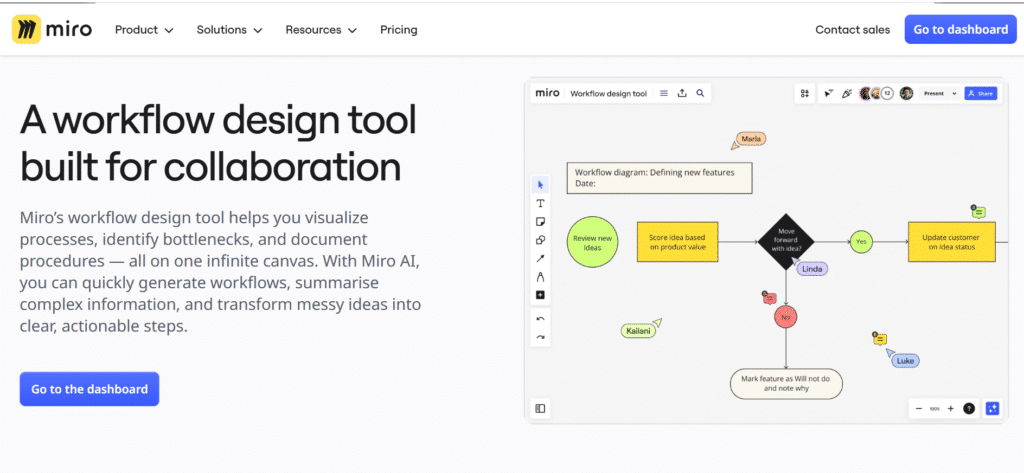
Task: Choose the Shapes tool
Action: 540,240
